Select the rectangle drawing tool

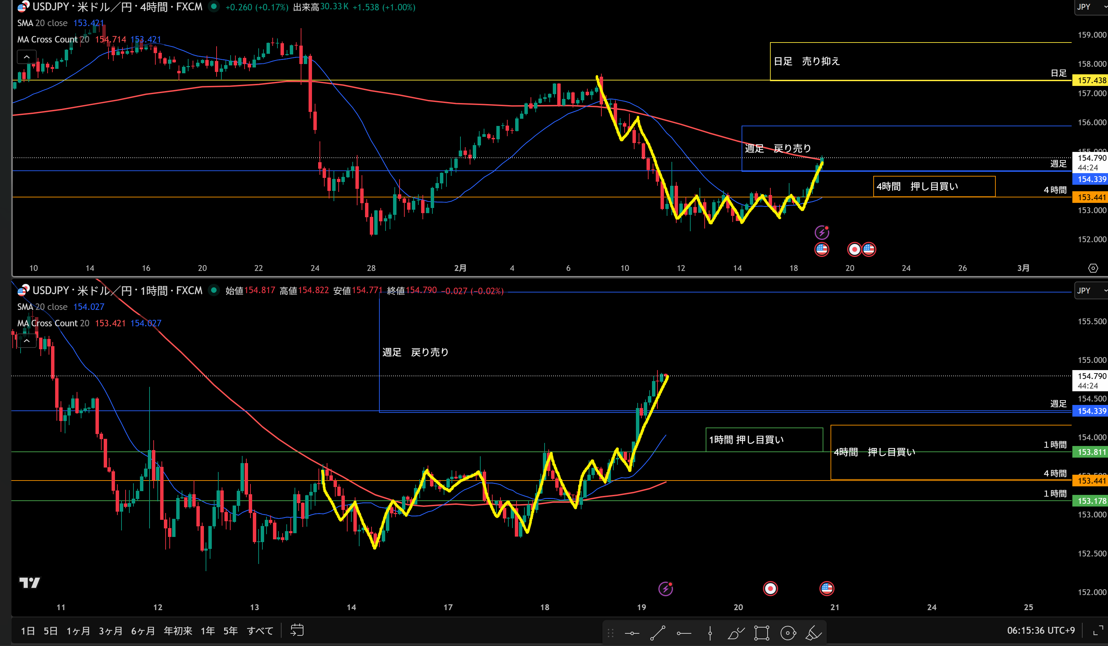point(762,633)
